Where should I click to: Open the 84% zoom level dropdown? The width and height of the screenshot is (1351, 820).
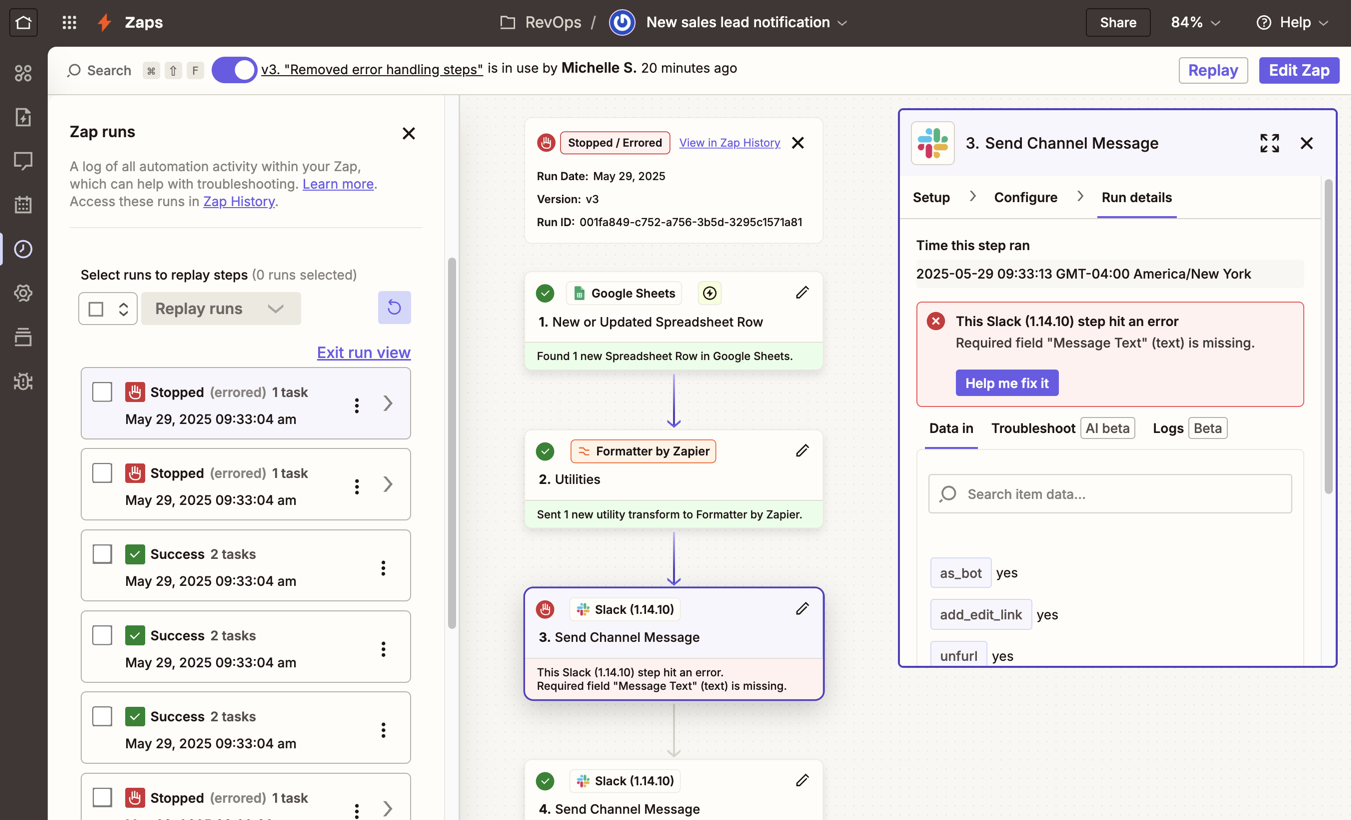click(x=1195, y=22)
